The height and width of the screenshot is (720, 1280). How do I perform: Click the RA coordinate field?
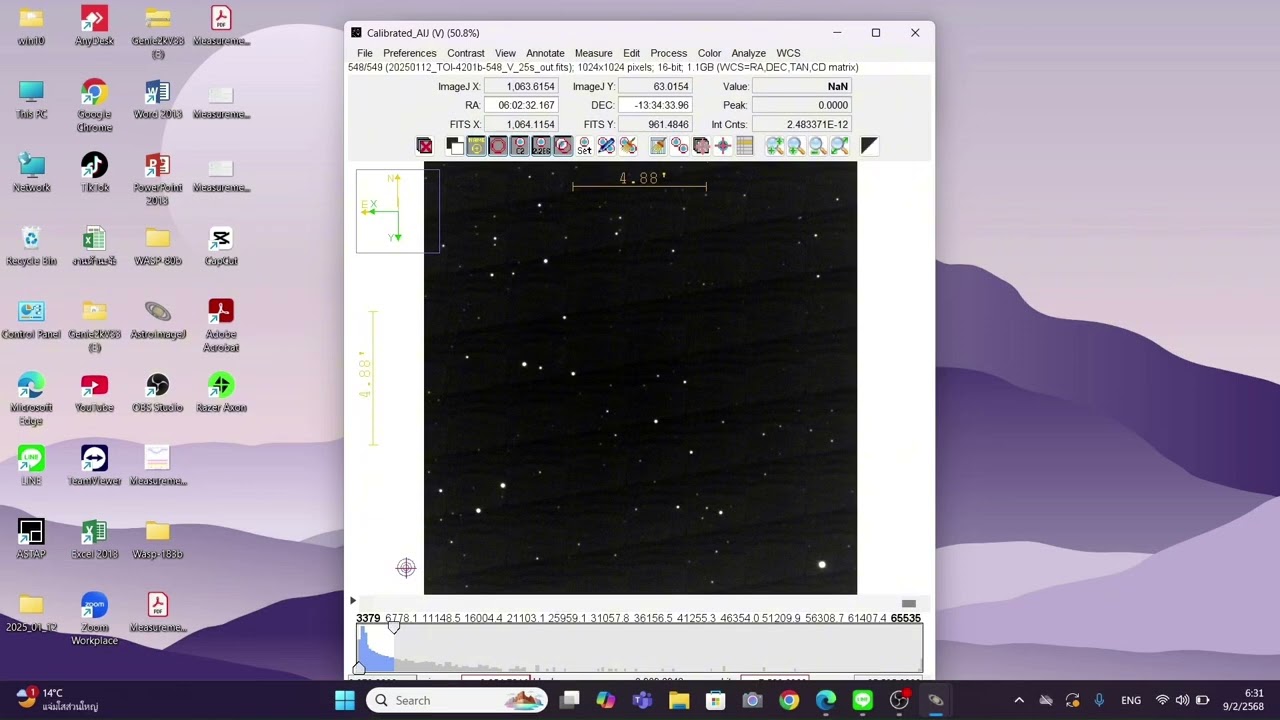click(521, 105)
